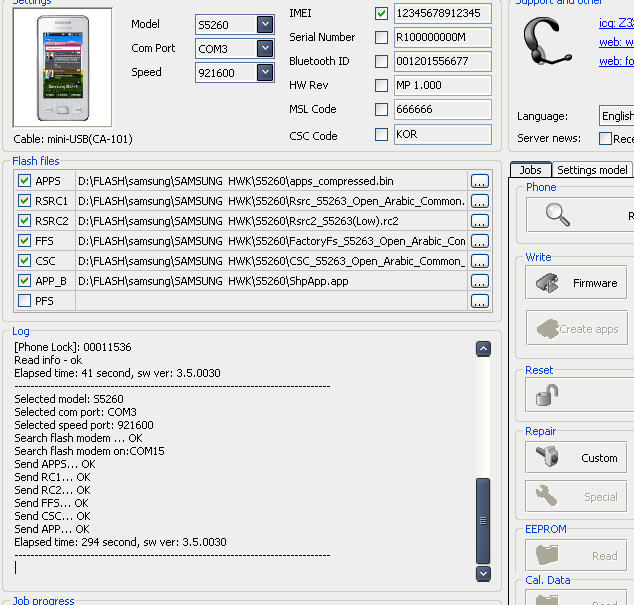Enable the CSC Code checkbox
This screenshot has height=605, width=634.
coord(381,134)
